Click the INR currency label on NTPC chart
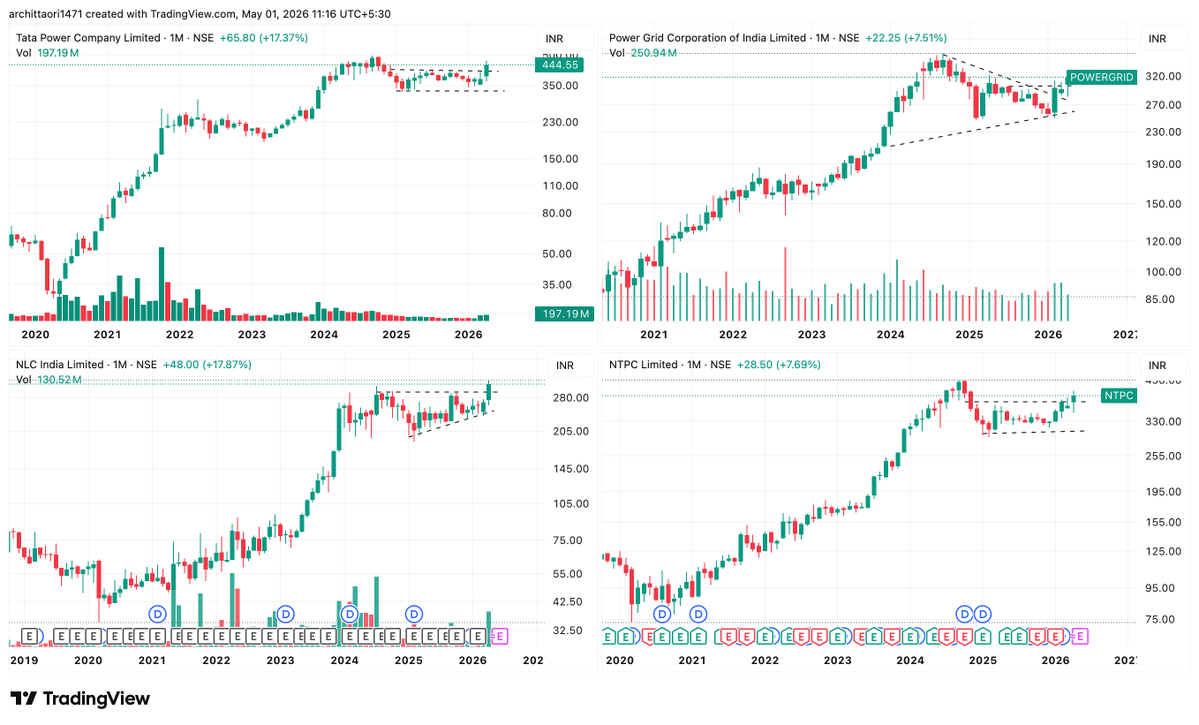Screen dimensions: 1199x725 (x=1157, y=366)
